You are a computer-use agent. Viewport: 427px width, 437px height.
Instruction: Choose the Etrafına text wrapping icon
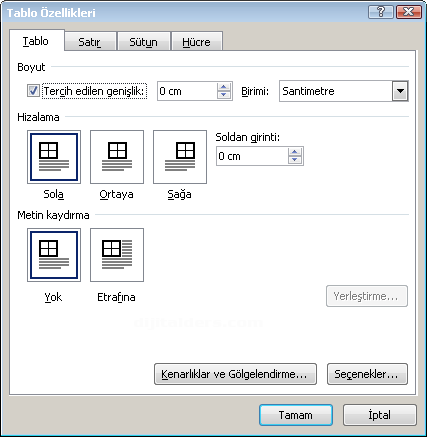tap(117, 255)
